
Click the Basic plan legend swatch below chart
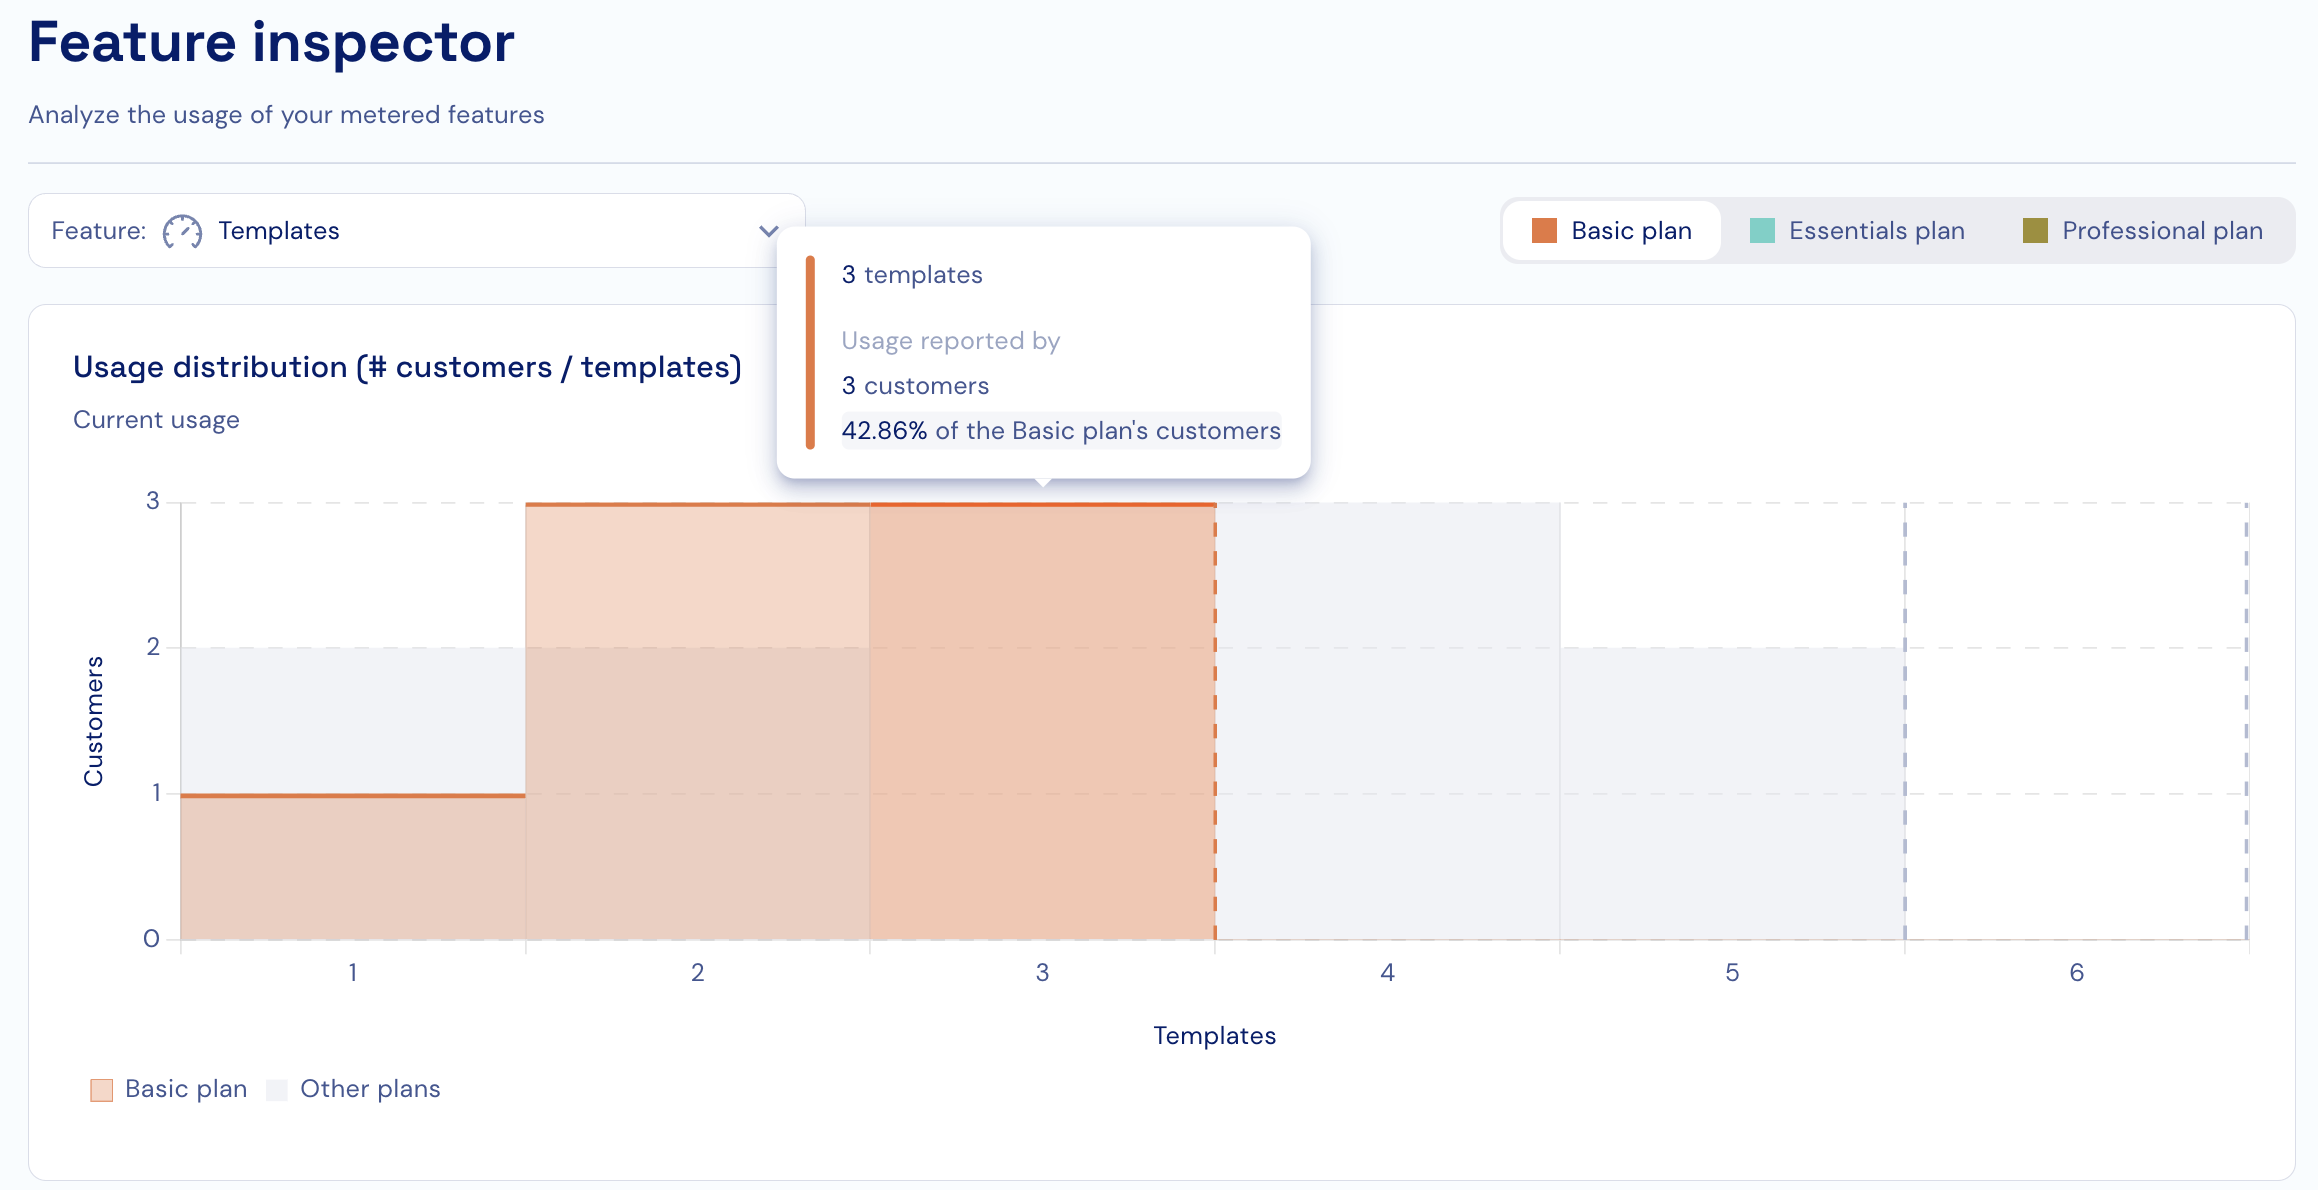[102, 1090]
